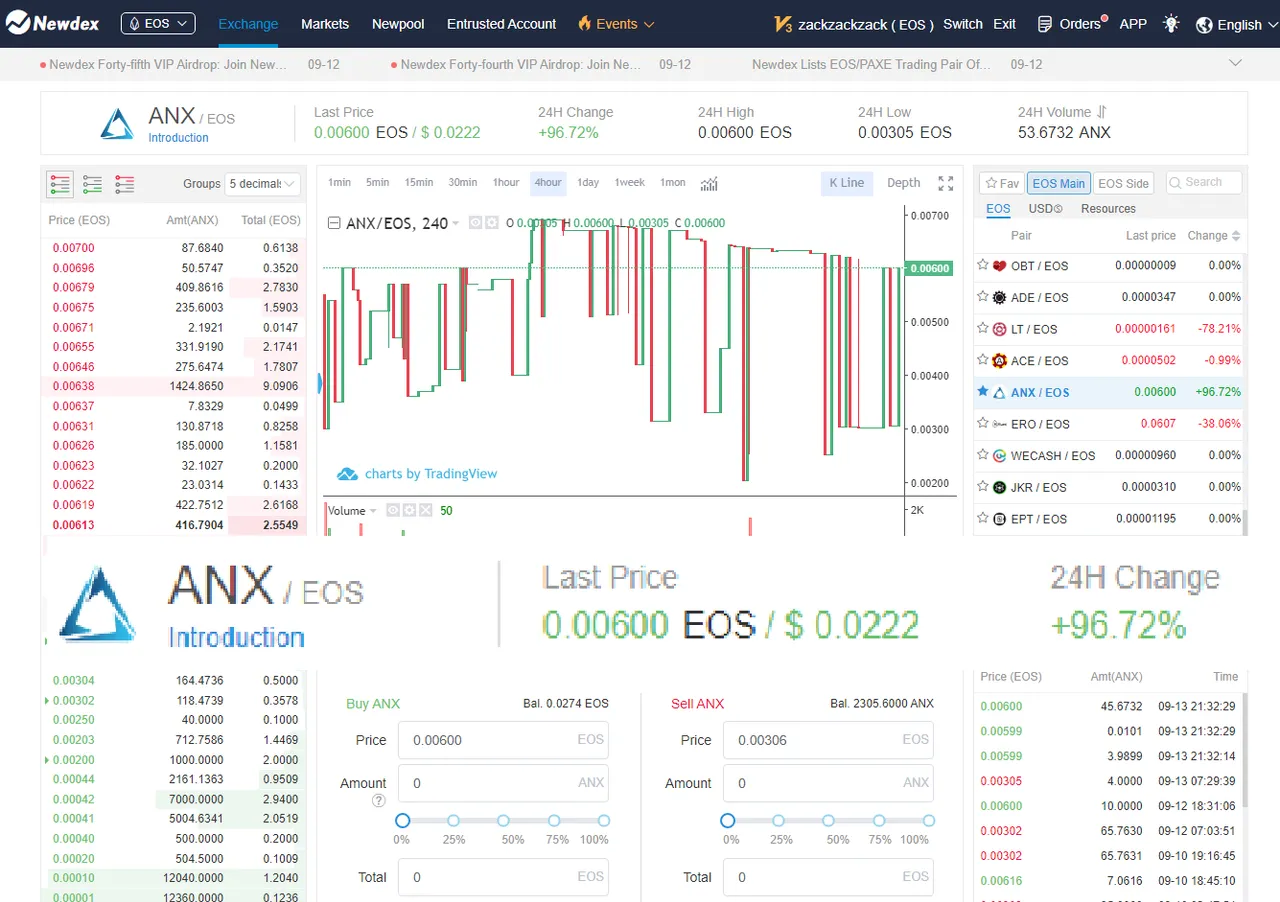This screenshot has width=1280, height=902.
Task: Select the USD quote tab
Action: pos(1046,209)
